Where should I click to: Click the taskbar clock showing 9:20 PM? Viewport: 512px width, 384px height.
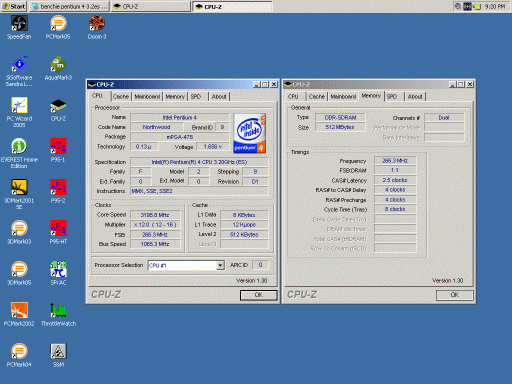tap(495, 6)
